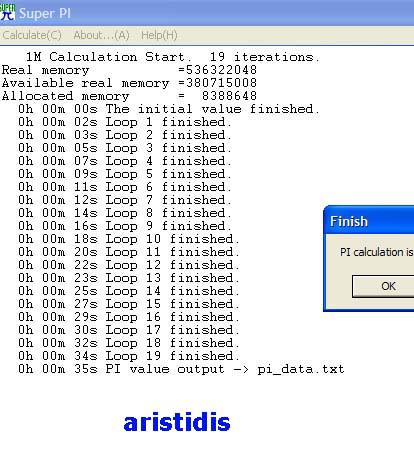Click the 'Loop 19 finished' line
414x474 pixels.
coord(129,356)
